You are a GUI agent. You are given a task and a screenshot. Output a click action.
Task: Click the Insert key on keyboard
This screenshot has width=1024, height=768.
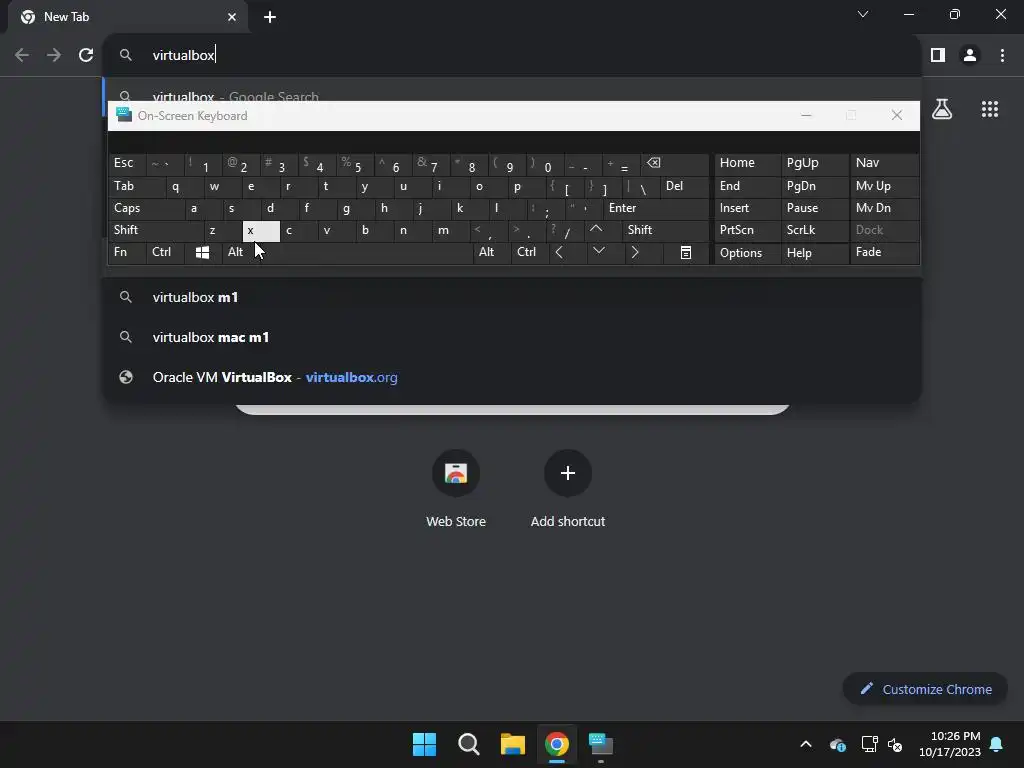[x=747, y=208]
